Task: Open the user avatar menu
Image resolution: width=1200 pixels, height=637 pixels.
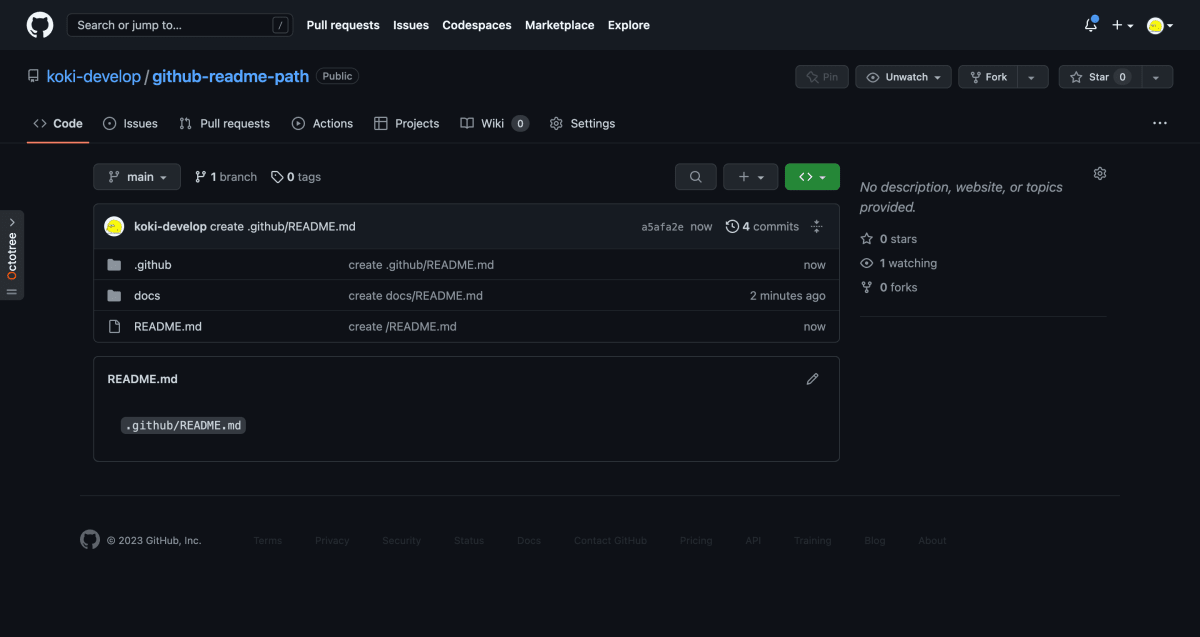Action: pyautogui.click(x=1159, y=25)
